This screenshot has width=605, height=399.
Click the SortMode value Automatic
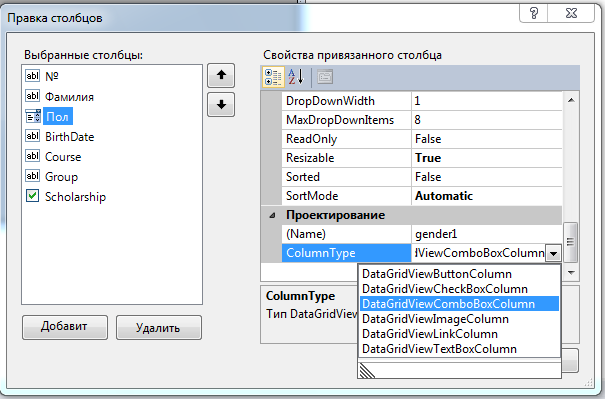(x=487, y=196)
